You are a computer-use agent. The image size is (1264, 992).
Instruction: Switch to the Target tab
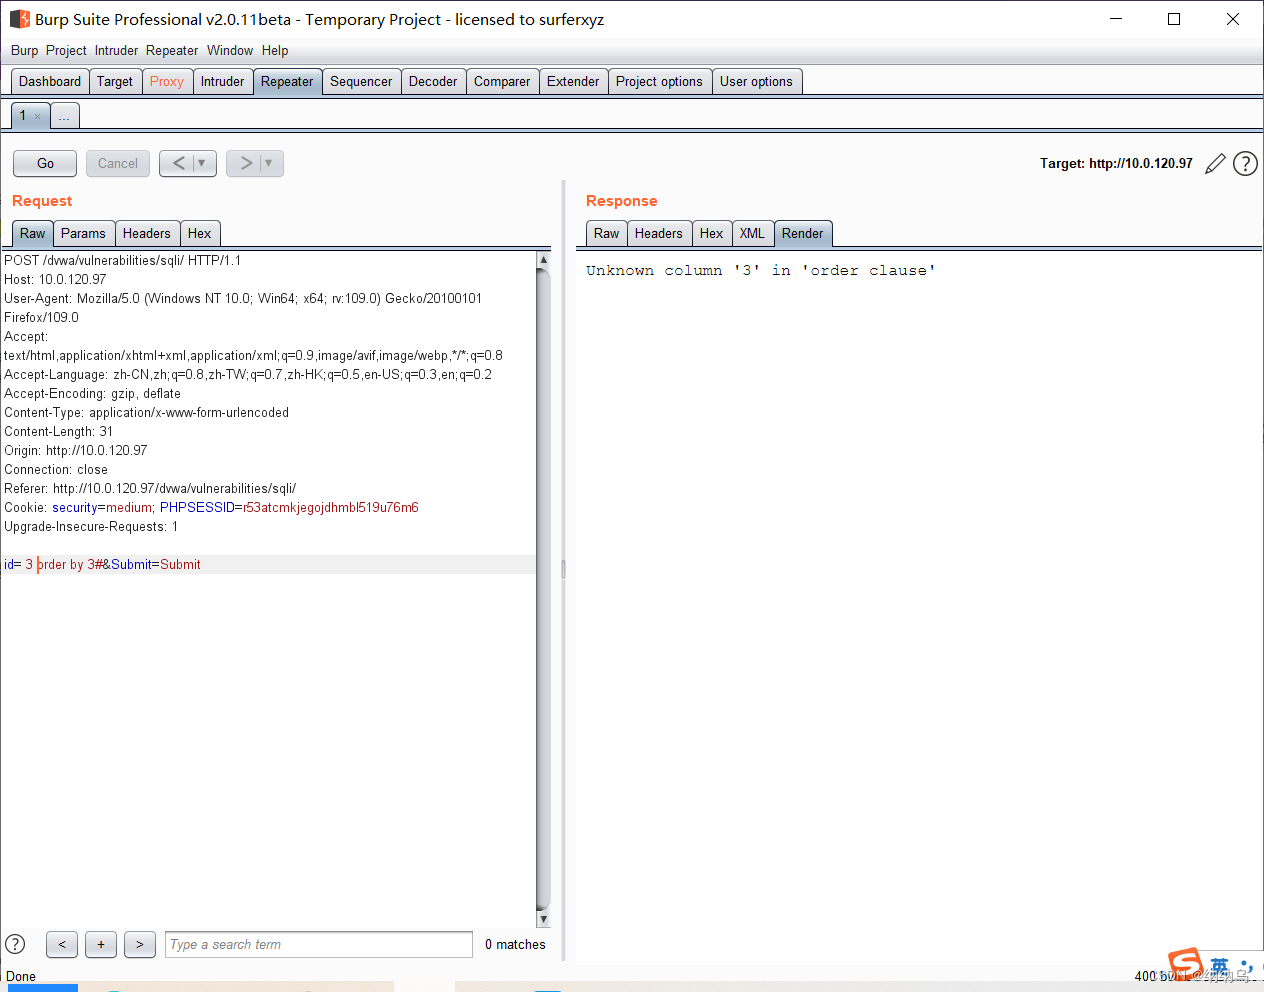[x=115, y=82]
